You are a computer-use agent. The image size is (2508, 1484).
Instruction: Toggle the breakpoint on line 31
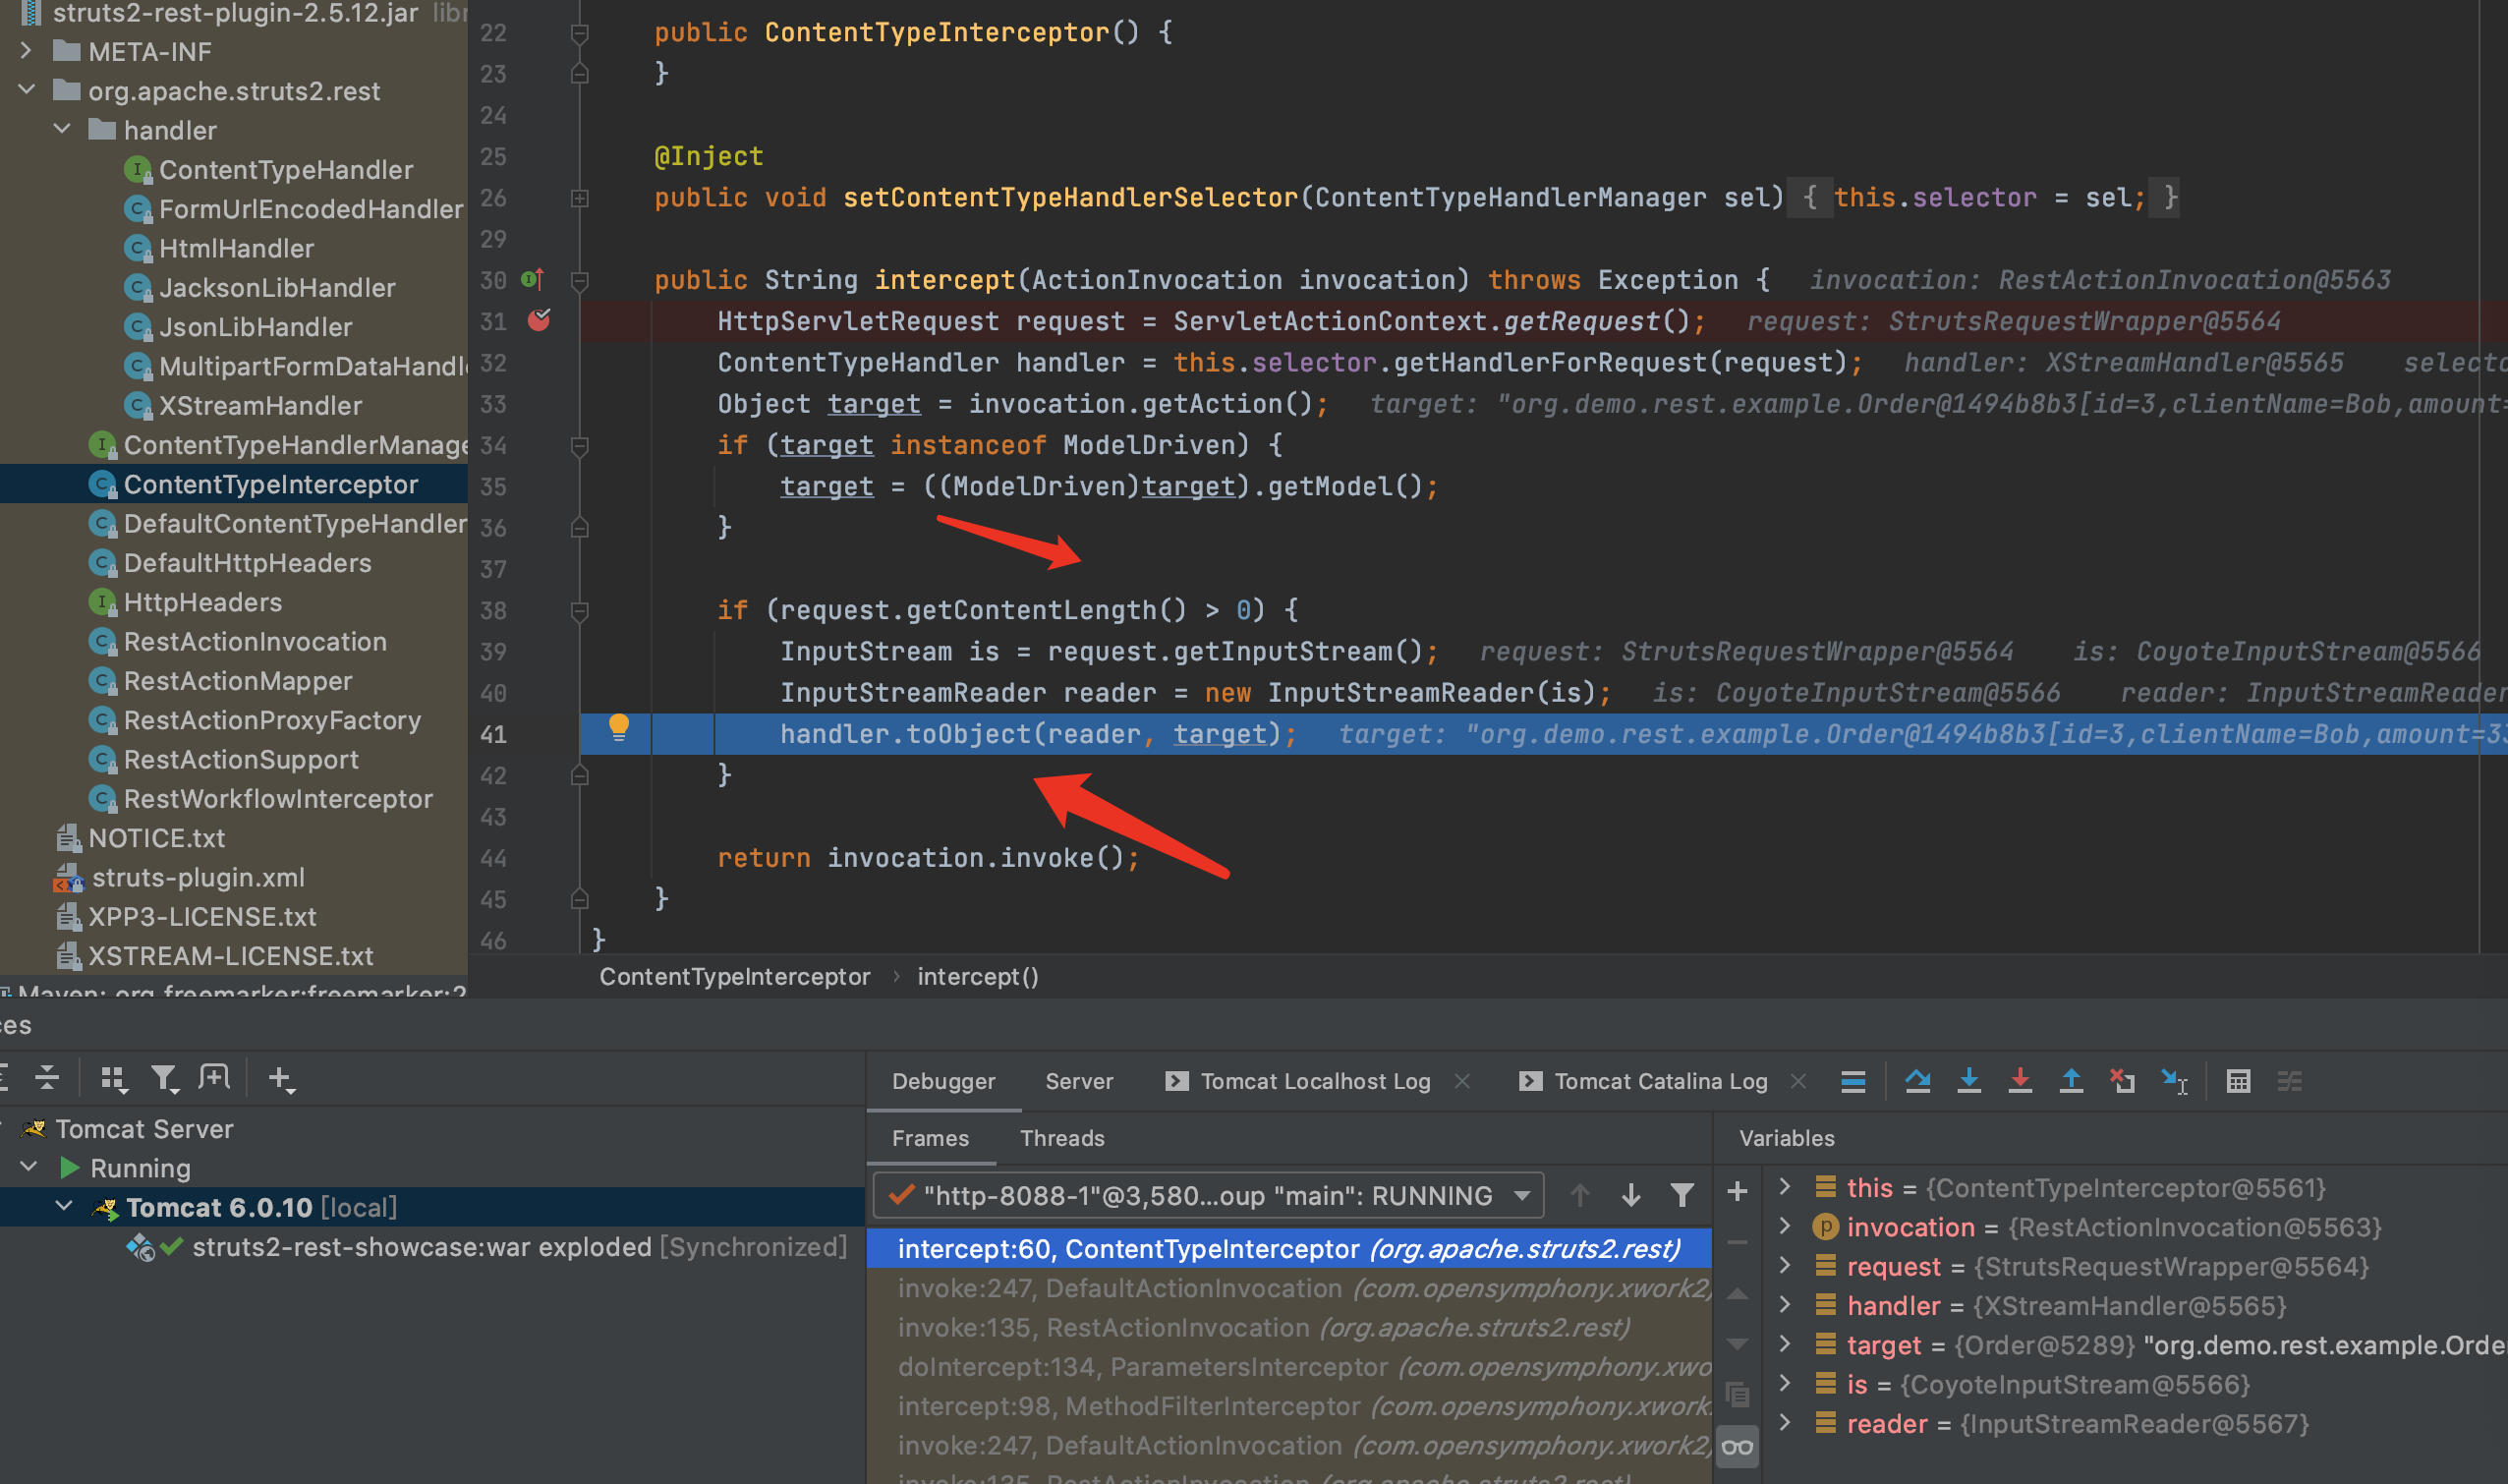pyautogui.click(x=539, y=320)
